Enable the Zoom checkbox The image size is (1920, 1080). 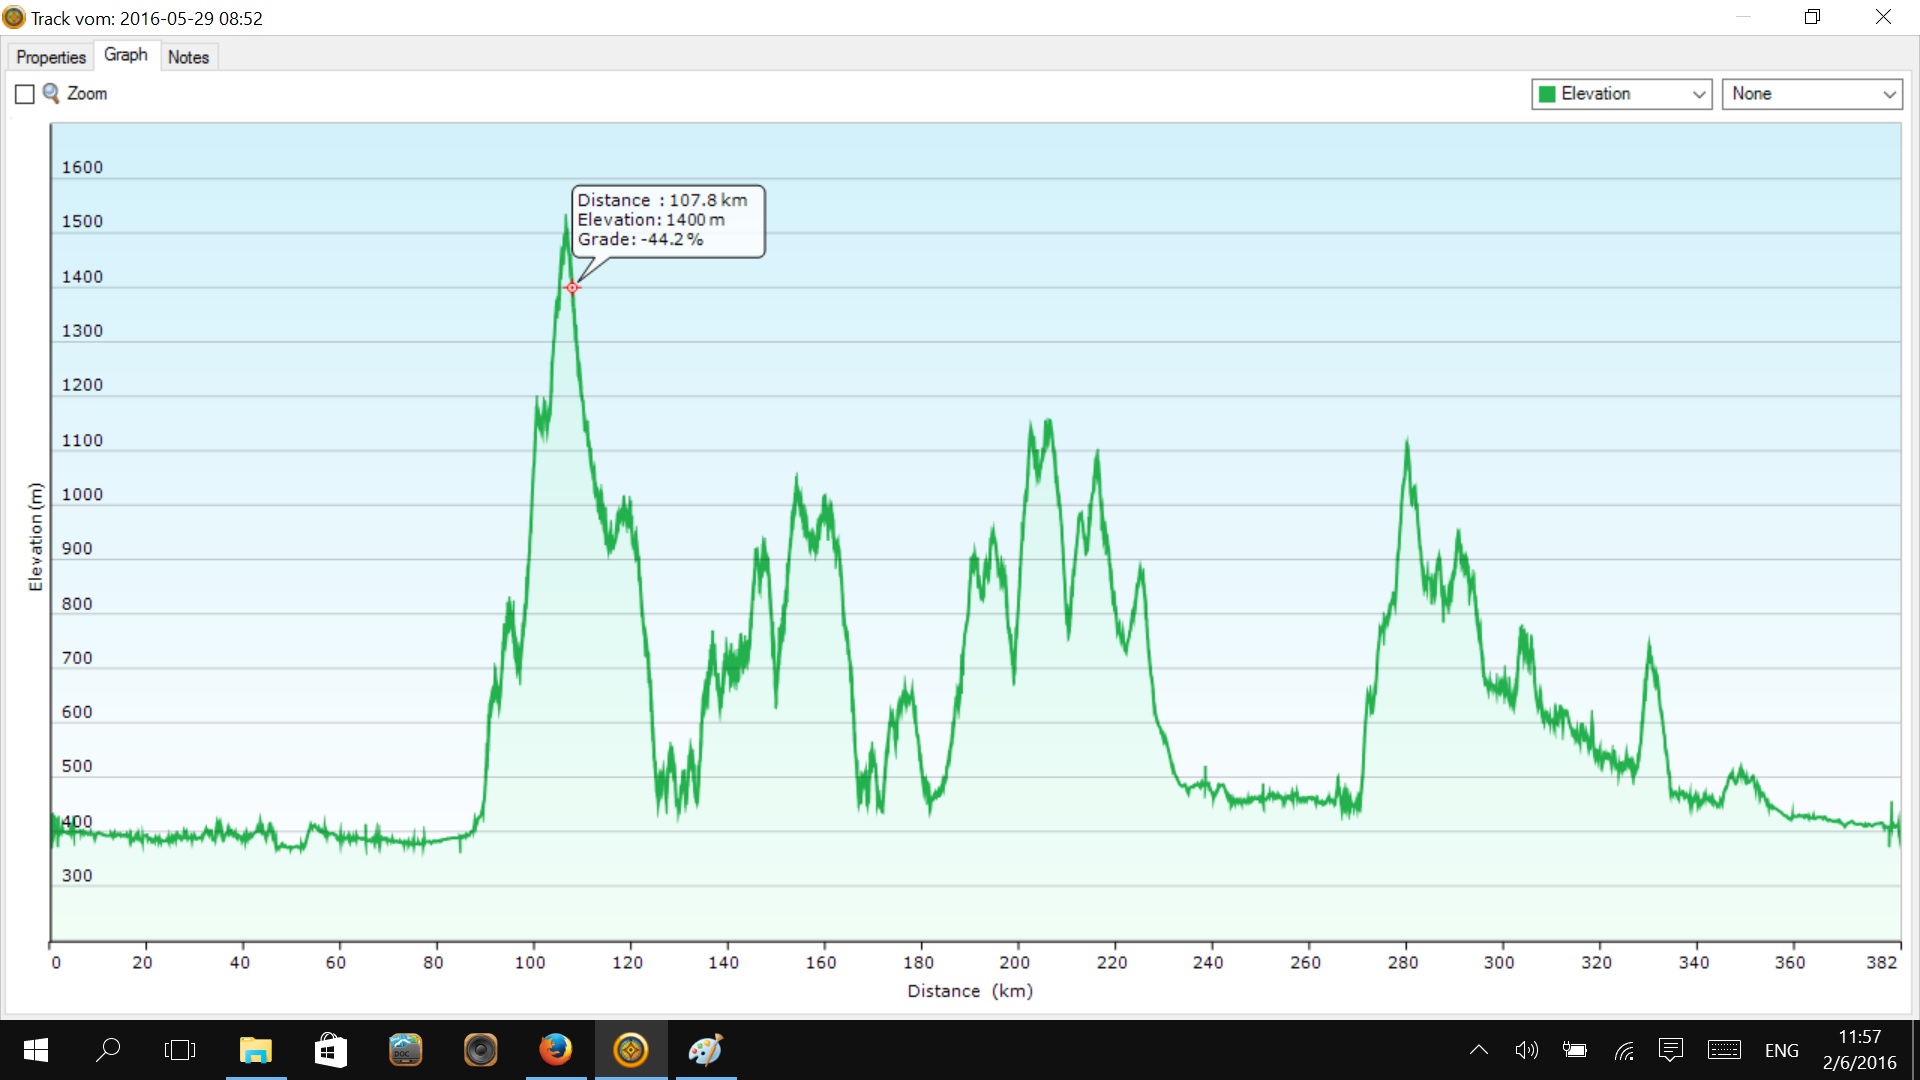click(x=25, y=94)
